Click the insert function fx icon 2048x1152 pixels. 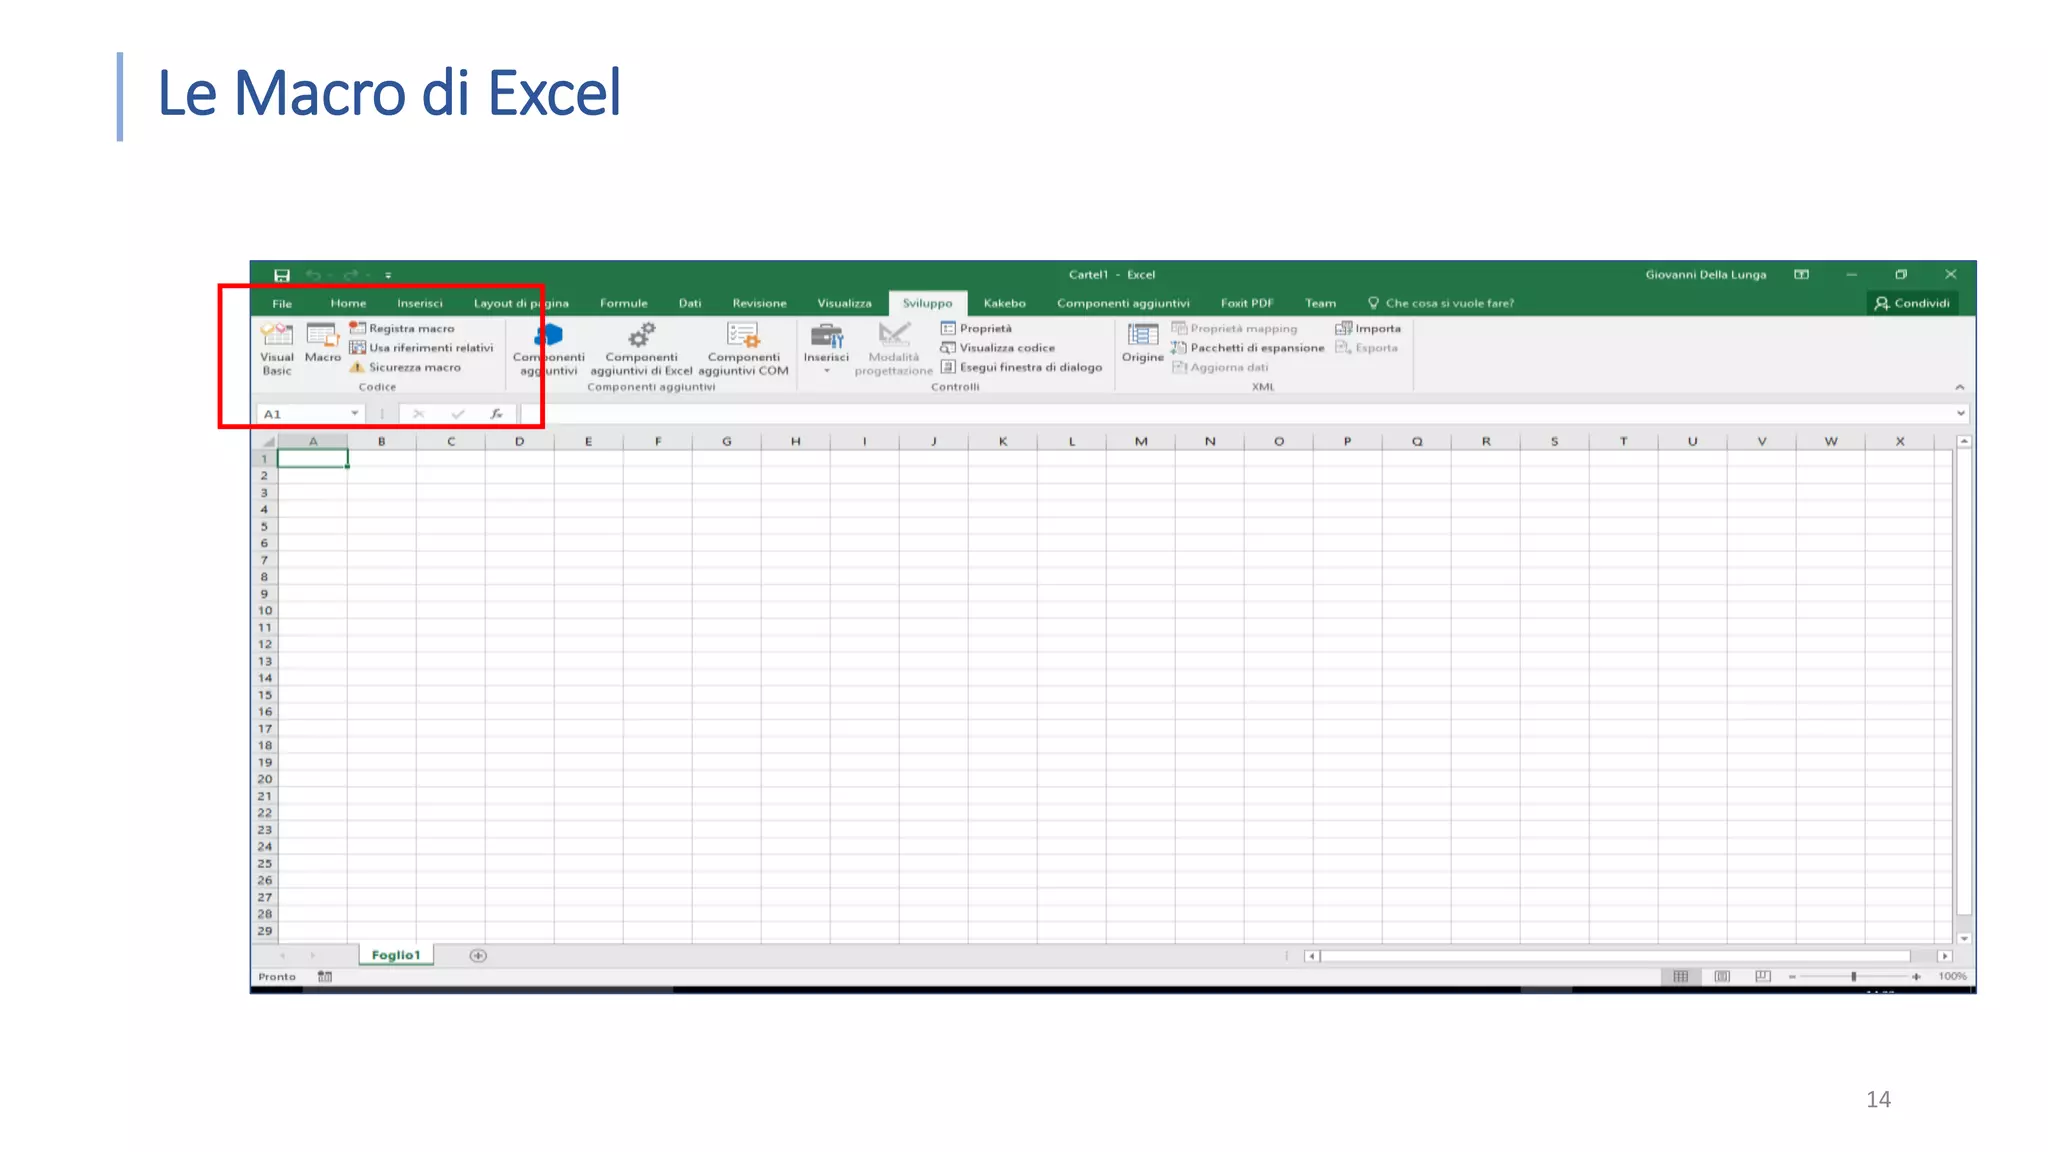496,413
